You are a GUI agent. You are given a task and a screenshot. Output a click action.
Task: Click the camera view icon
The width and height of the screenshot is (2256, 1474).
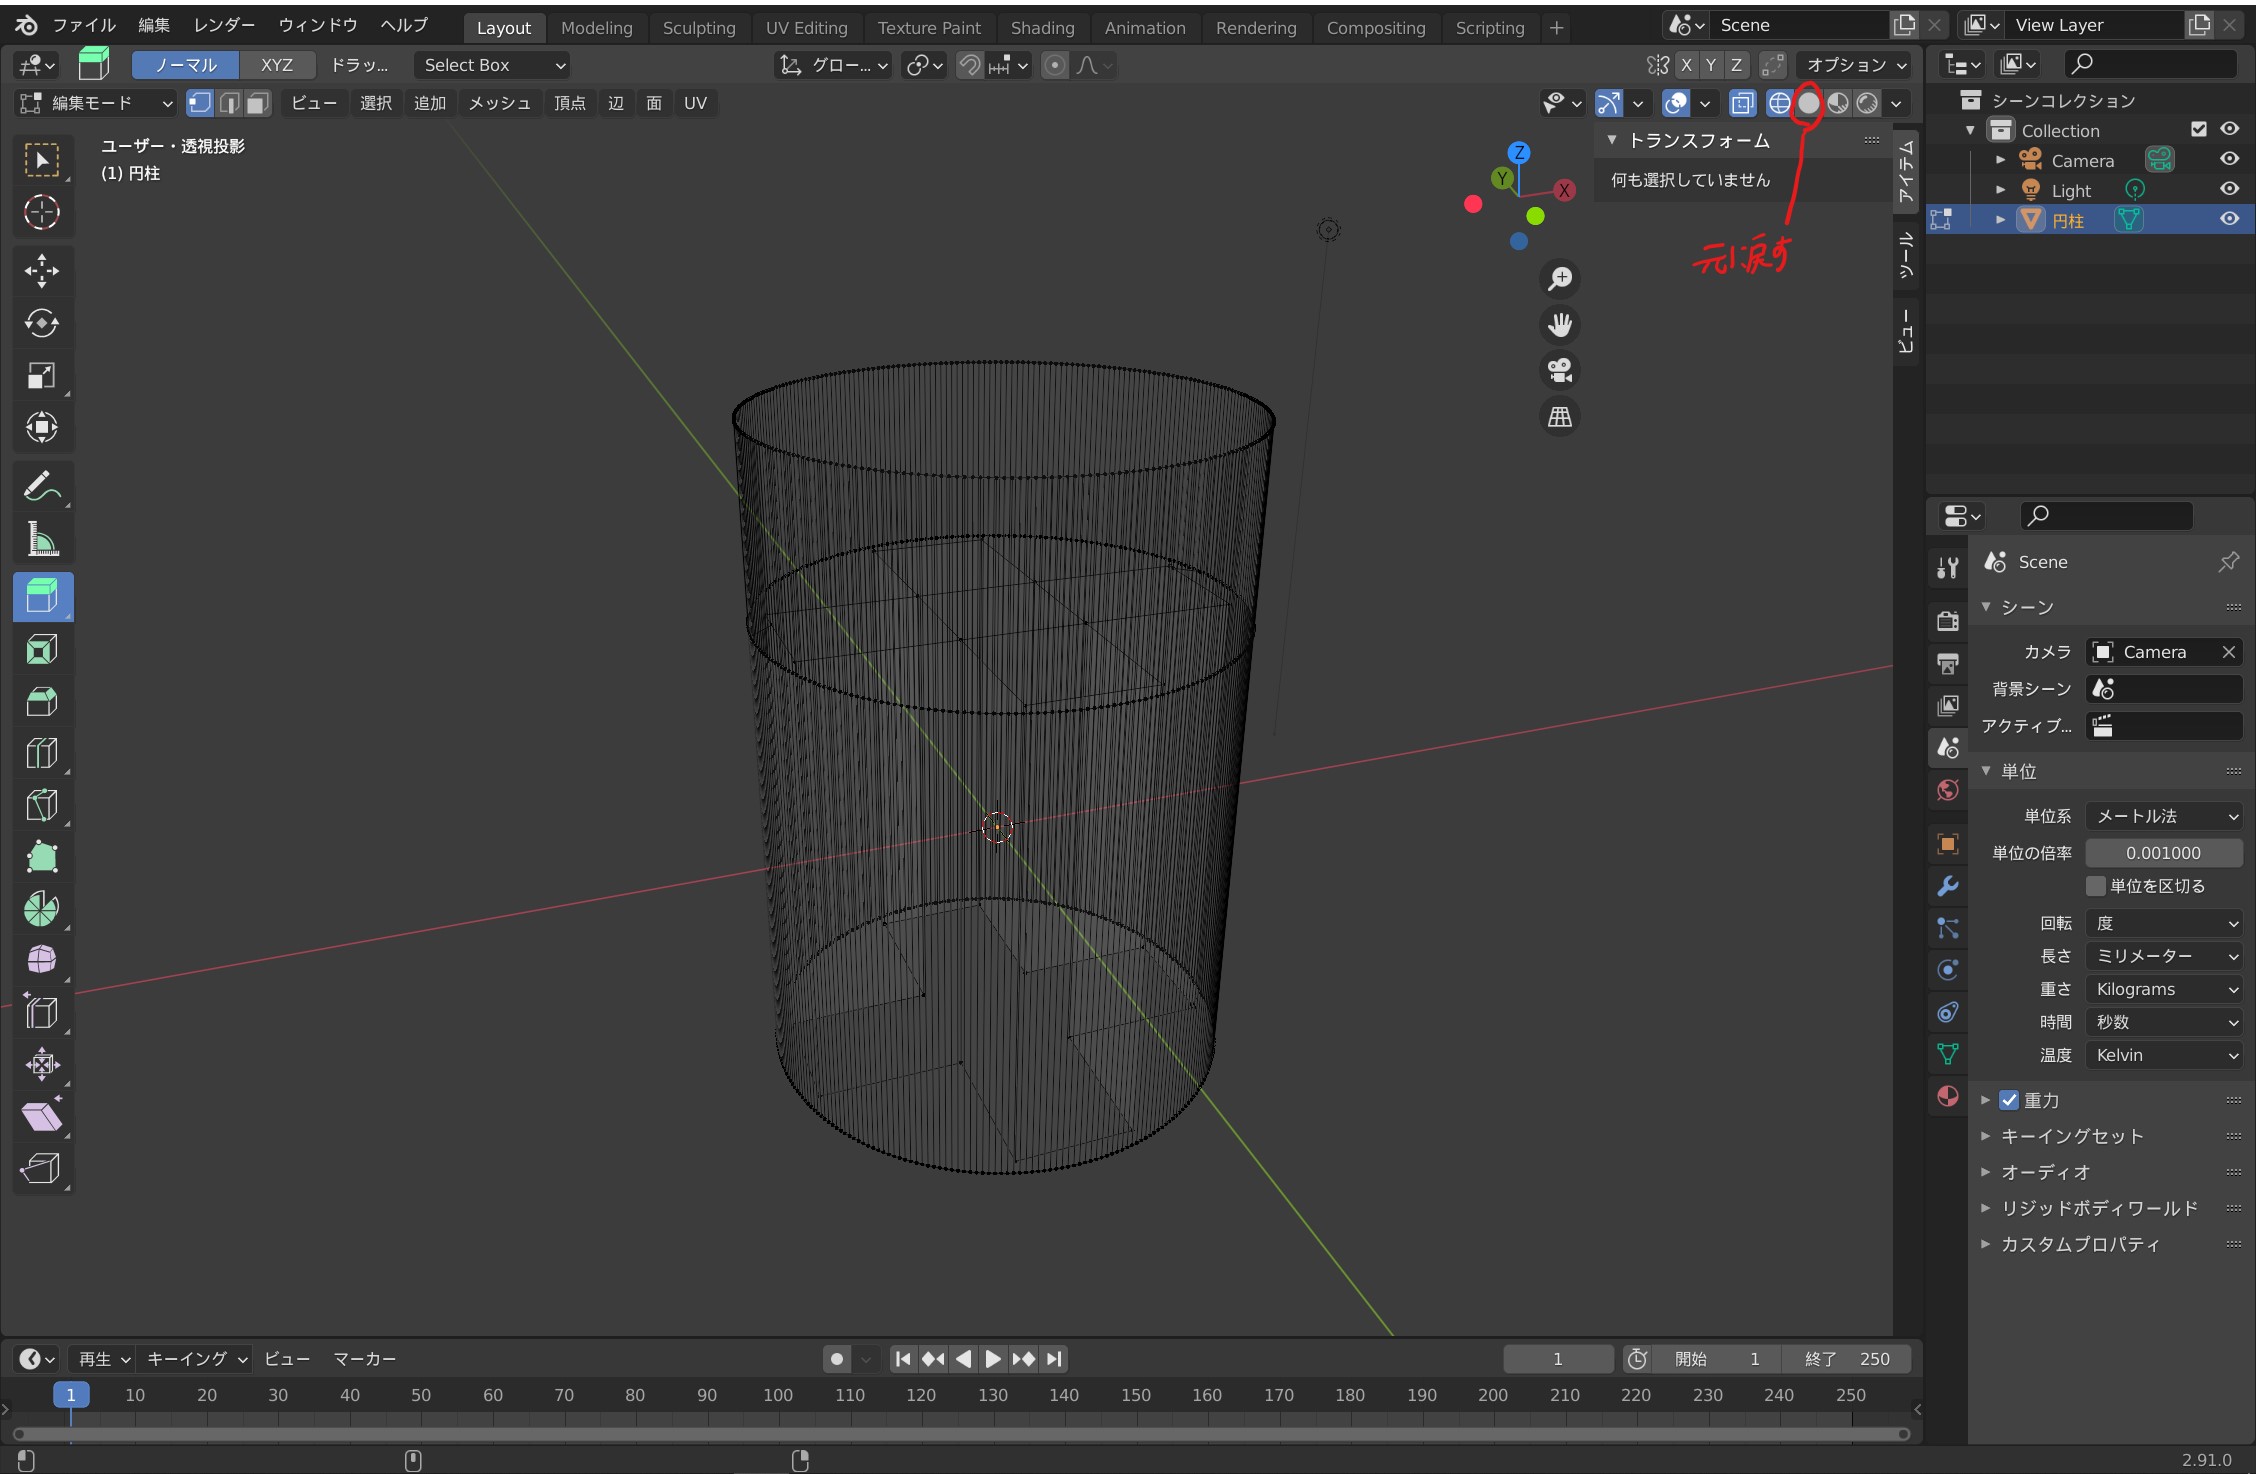point(1559,371)
